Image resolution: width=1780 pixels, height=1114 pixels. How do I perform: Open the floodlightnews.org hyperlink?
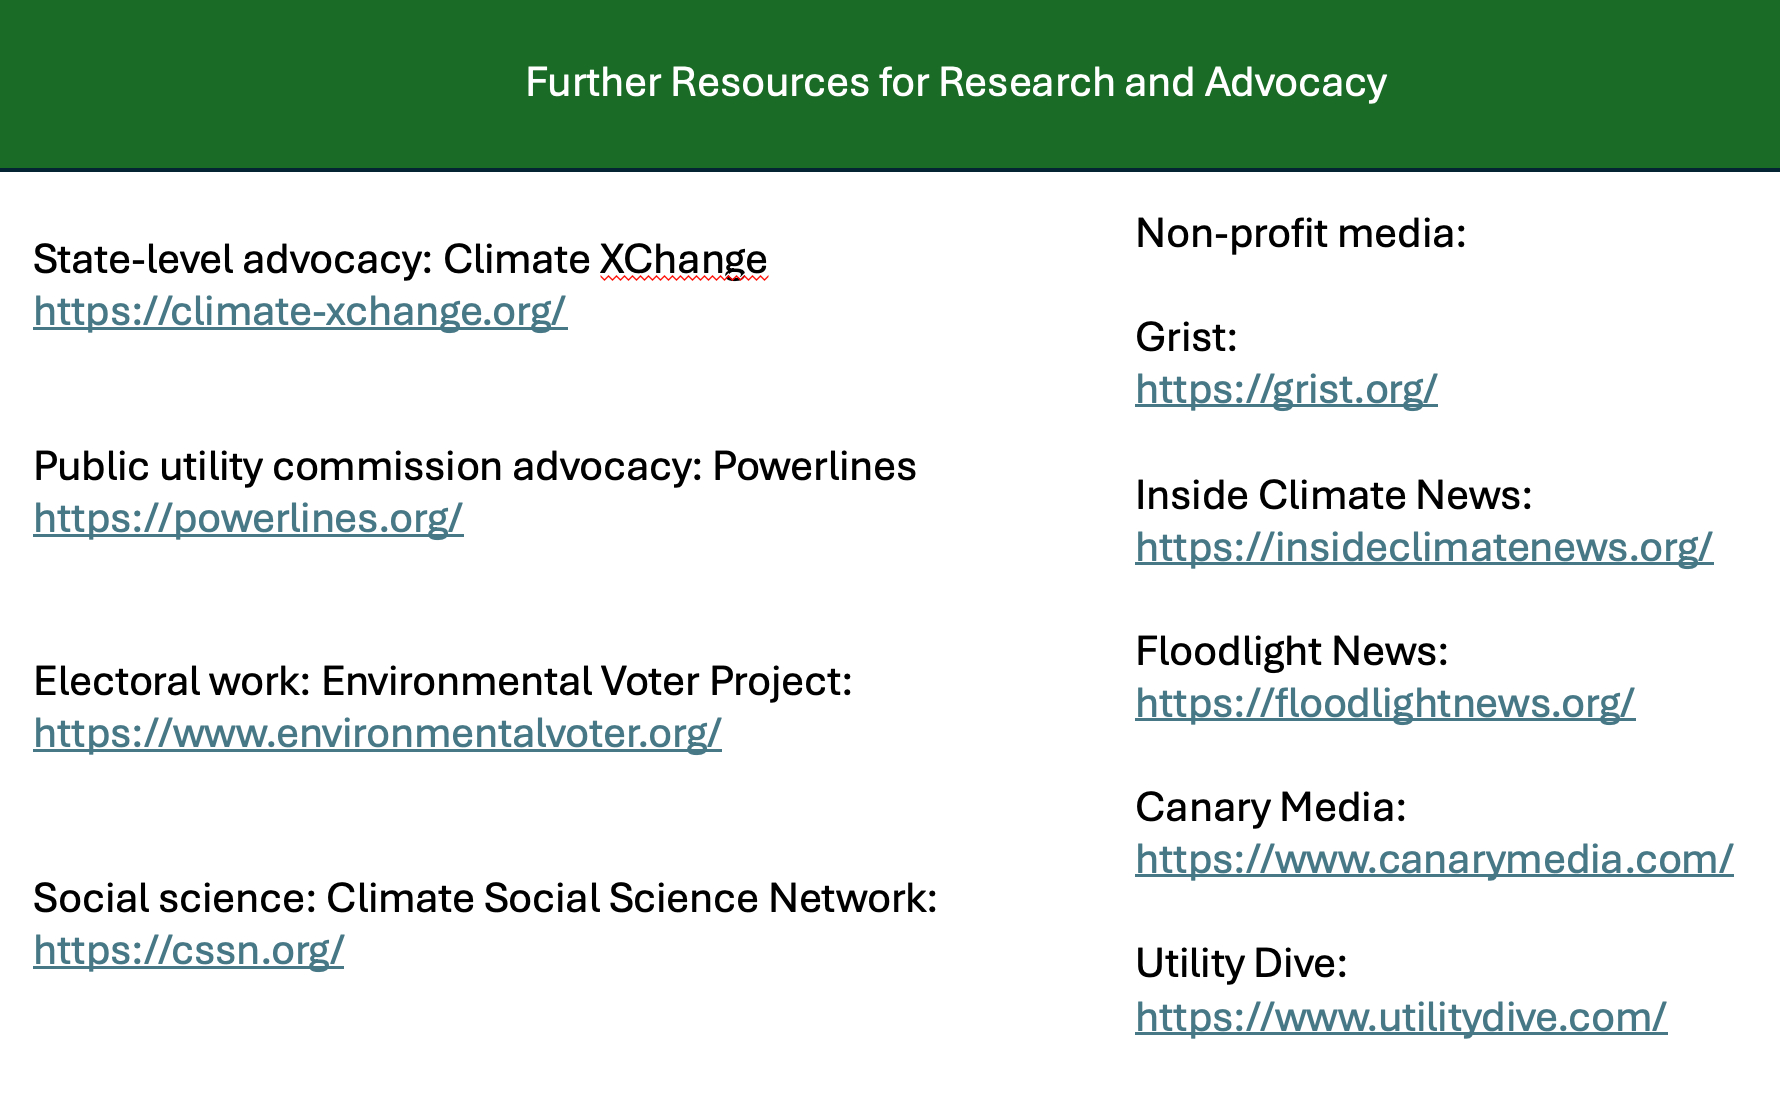(x=1385, y=704)
